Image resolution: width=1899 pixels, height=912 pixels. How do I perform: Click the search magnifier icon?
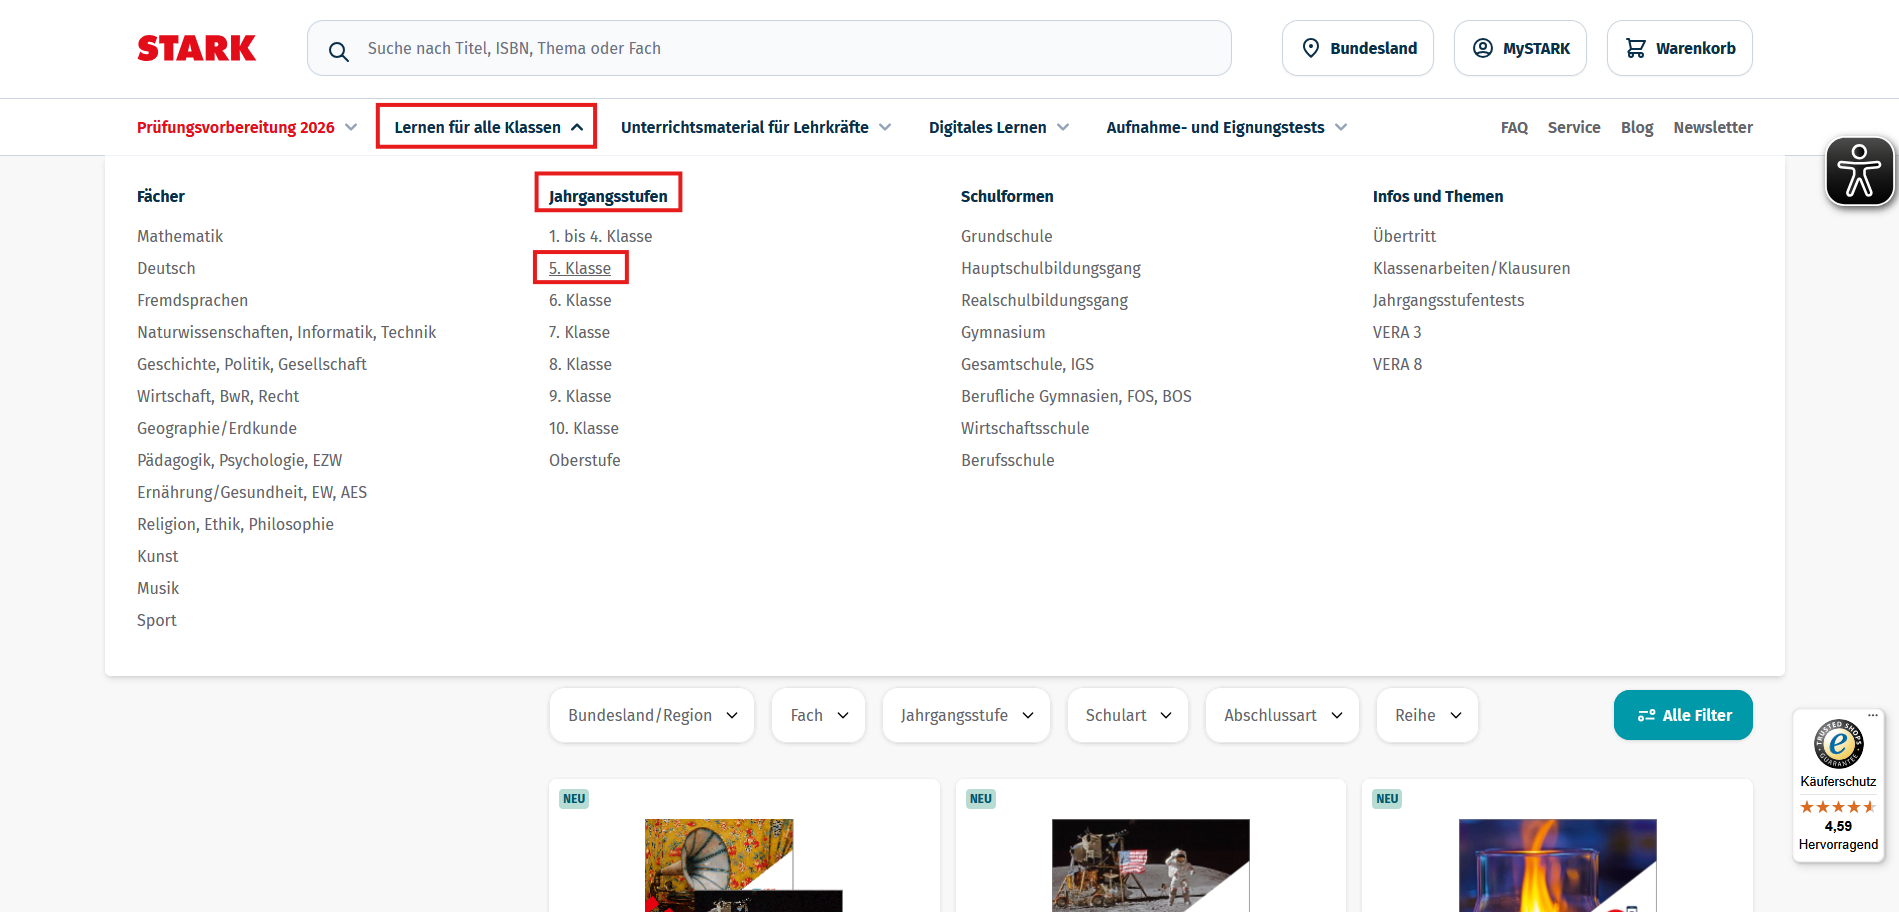pyautogui.click(x=339, y=48)
